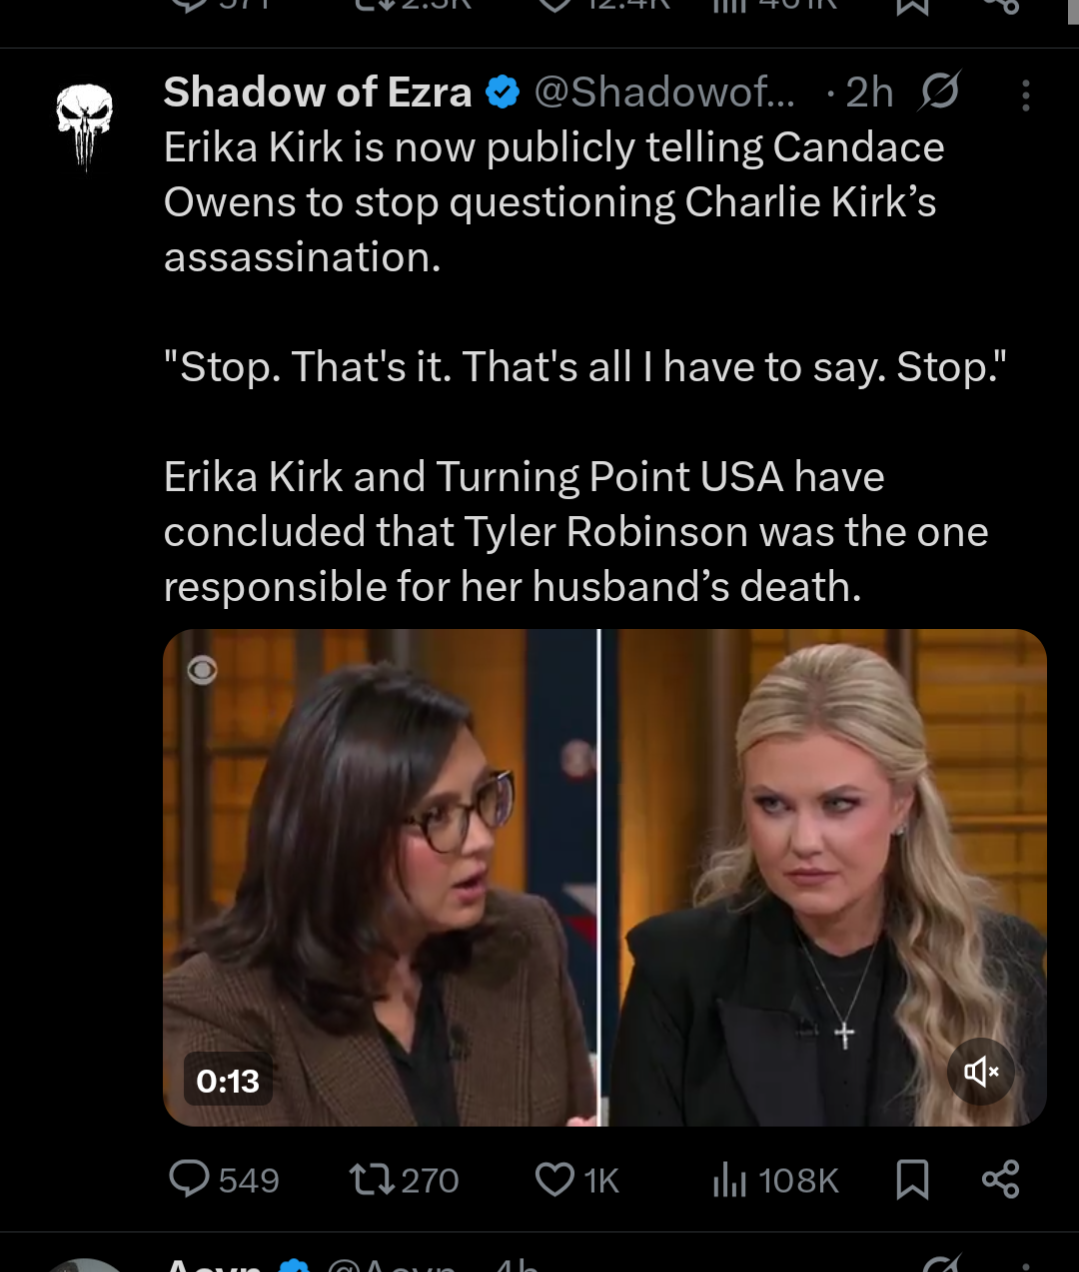This screenshot has height=1272, width=1079.
Task: Click the 2h post timestamp
Action: (869, 92)
